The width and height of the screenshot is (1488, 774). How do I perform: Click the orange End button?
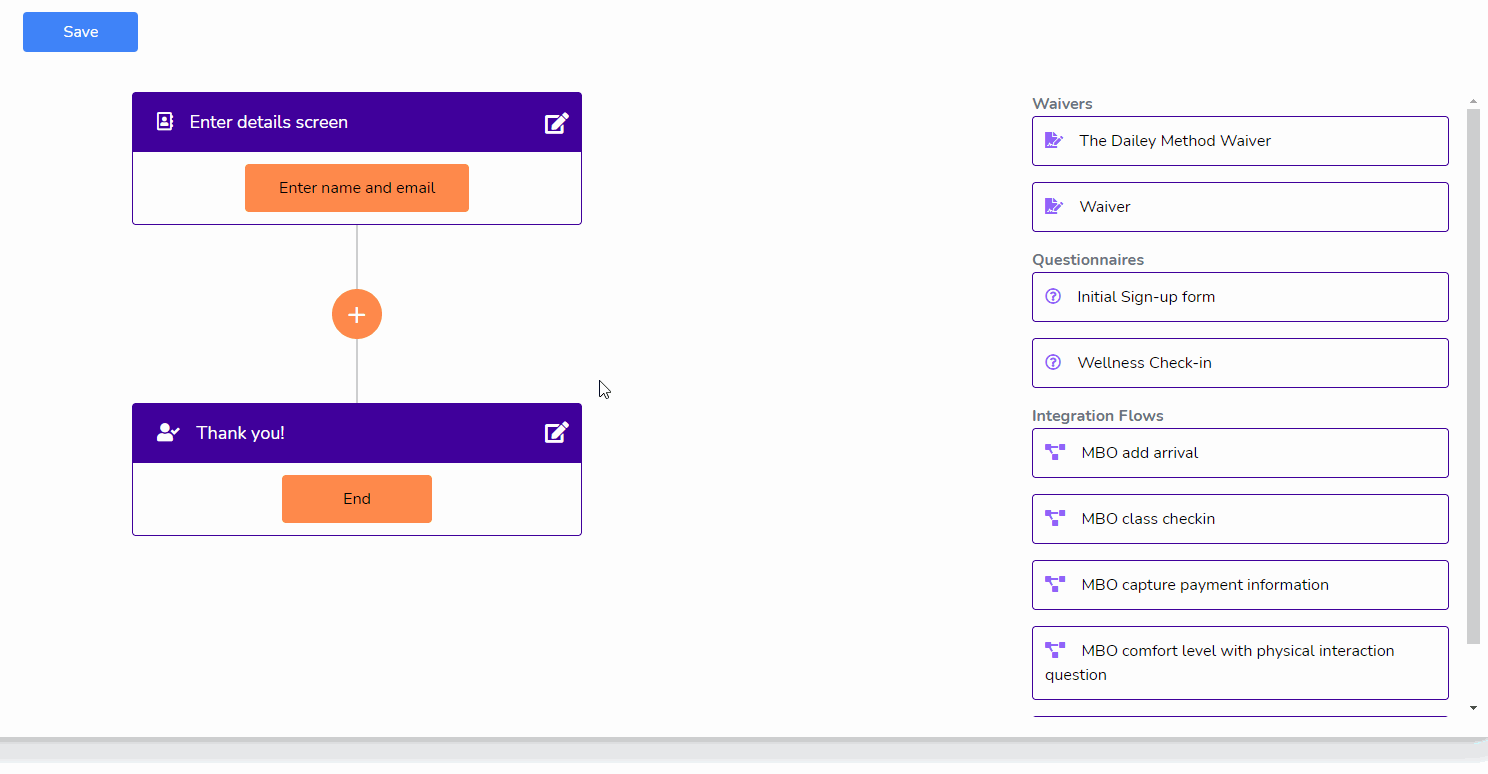click(x=357, y=499)
